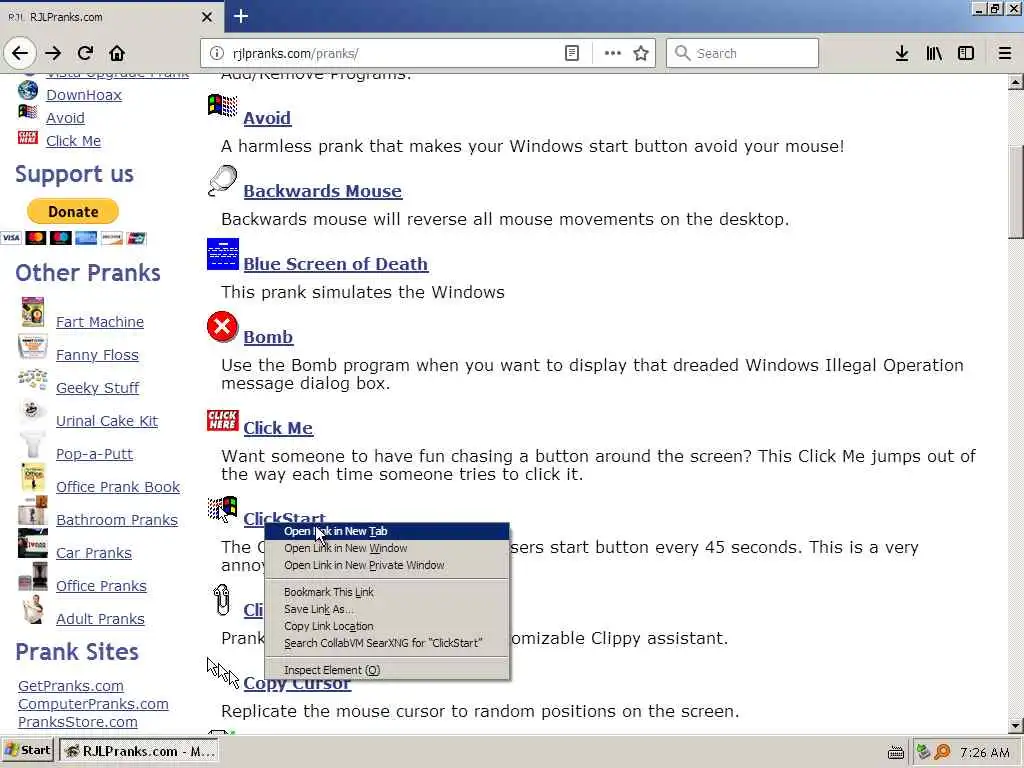The image size is (1024, 768).
Task: Go forward with the forward arrow
Action: pyautogui.click(x=54, y=53)
